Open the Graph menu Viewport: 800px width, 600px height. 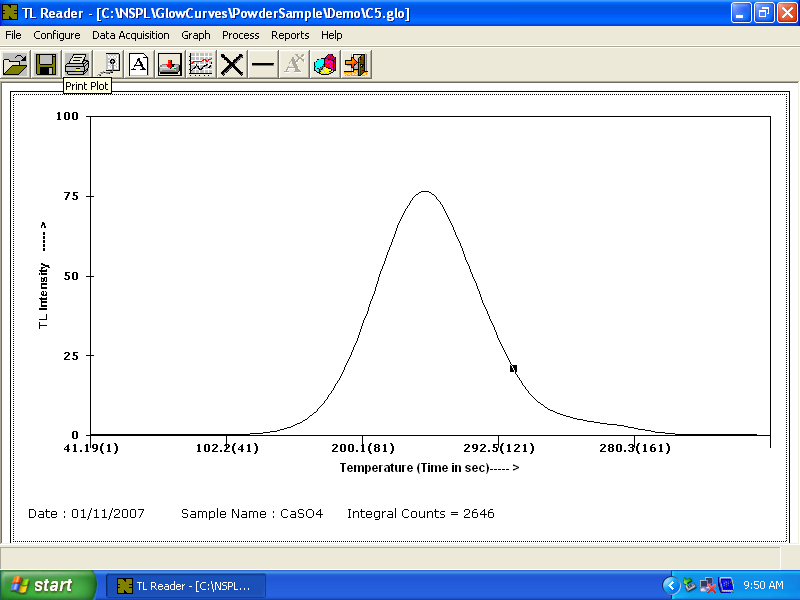[196, 35]
